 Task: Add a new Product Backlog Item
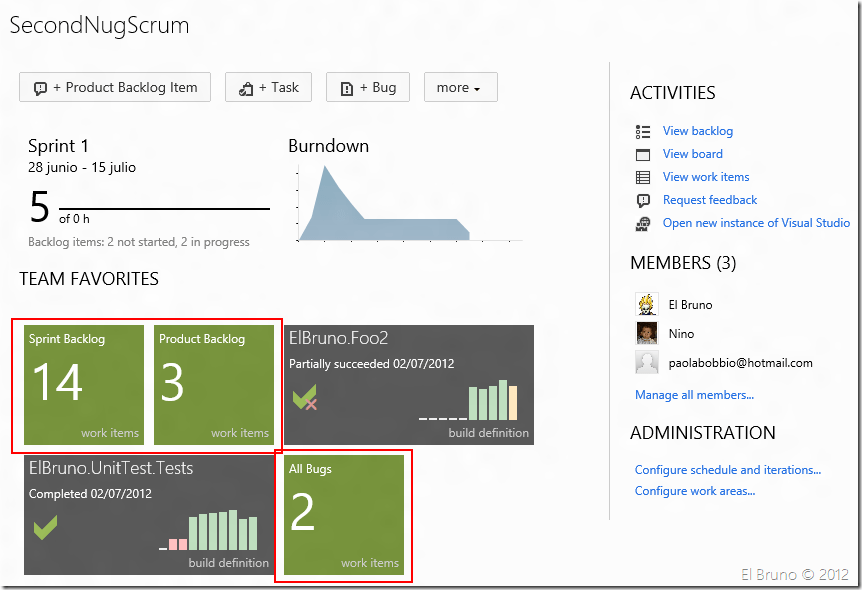115,87
